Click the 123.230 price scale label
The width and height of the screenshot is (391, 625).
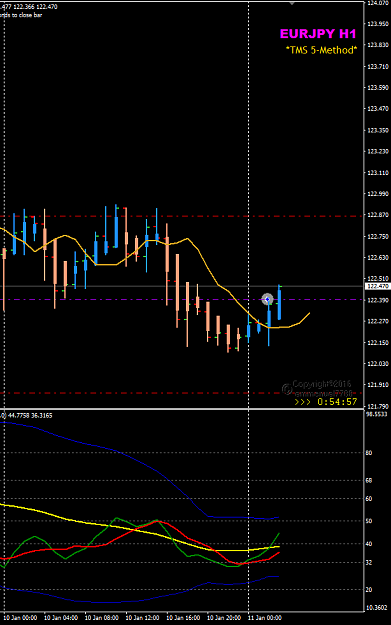click(x=377, y=151)
